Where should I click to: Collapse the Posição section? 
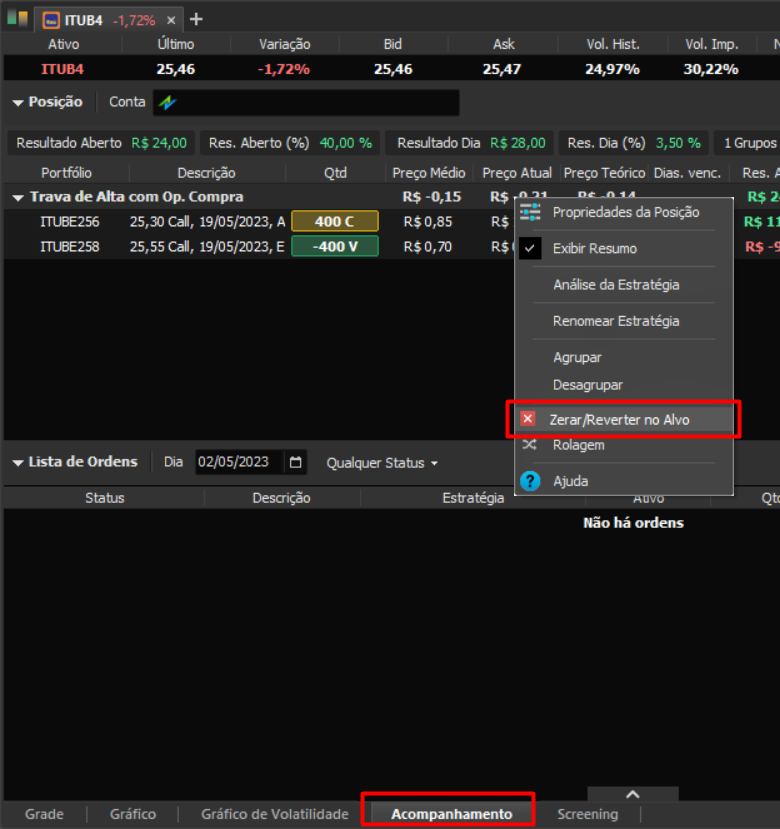pos(18,103)
